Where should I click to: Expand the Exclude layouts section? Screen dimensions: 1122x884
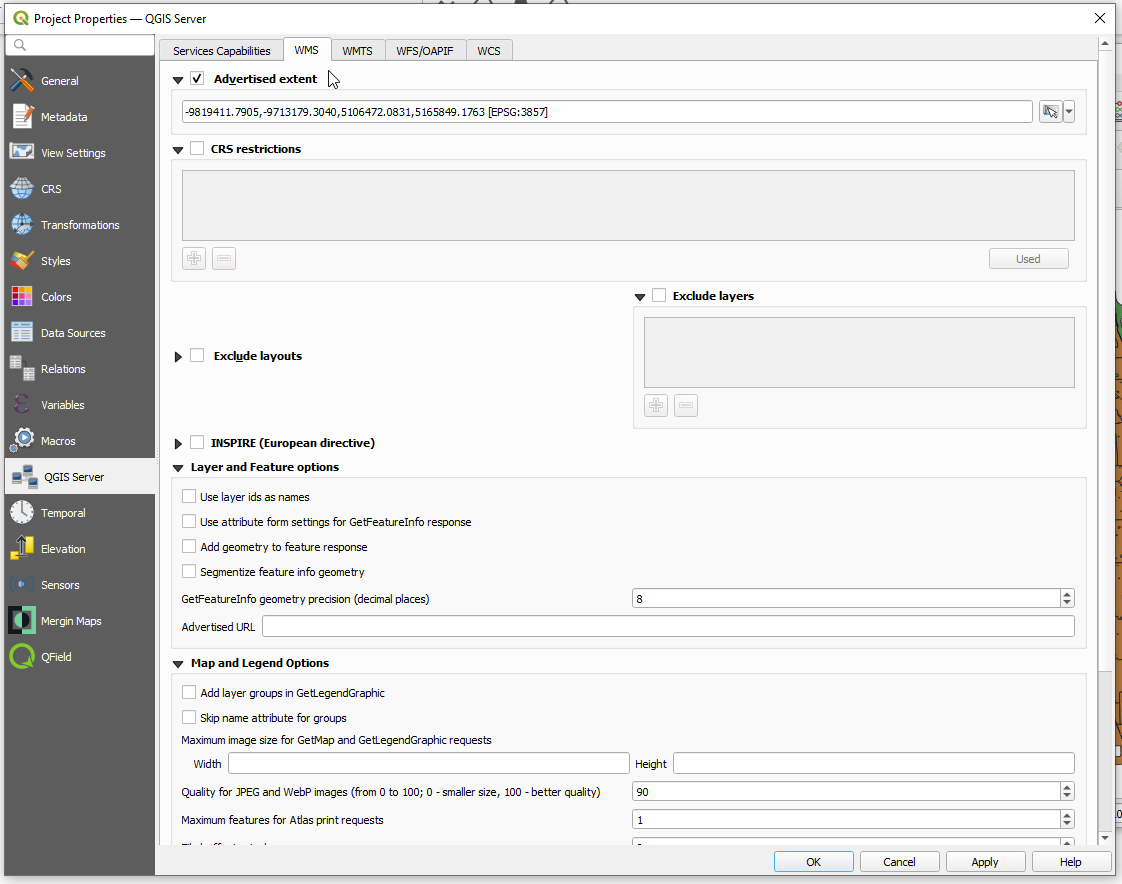[x=179, y=357]
